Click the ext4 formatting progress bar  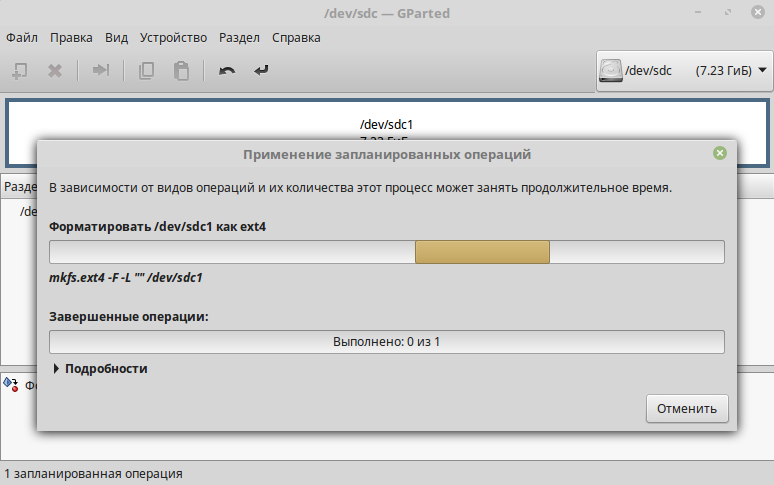click(386, 252)
